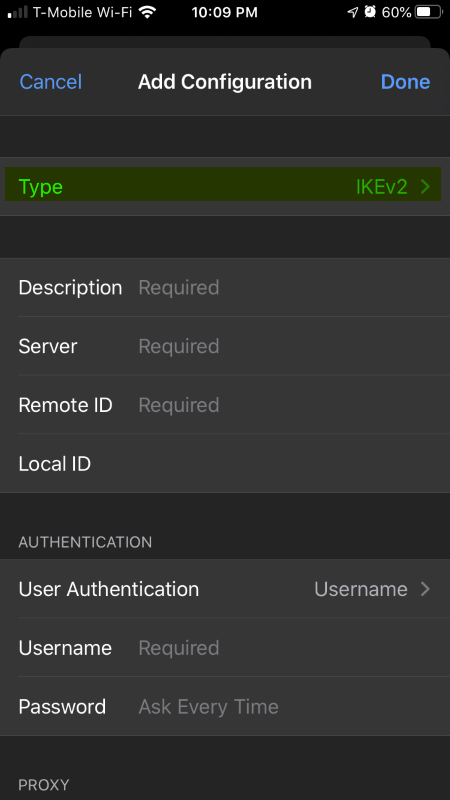Tap Done to save the configuration
Image resolution: width=450 pixels, height=800 pixels.
[406, 82]
